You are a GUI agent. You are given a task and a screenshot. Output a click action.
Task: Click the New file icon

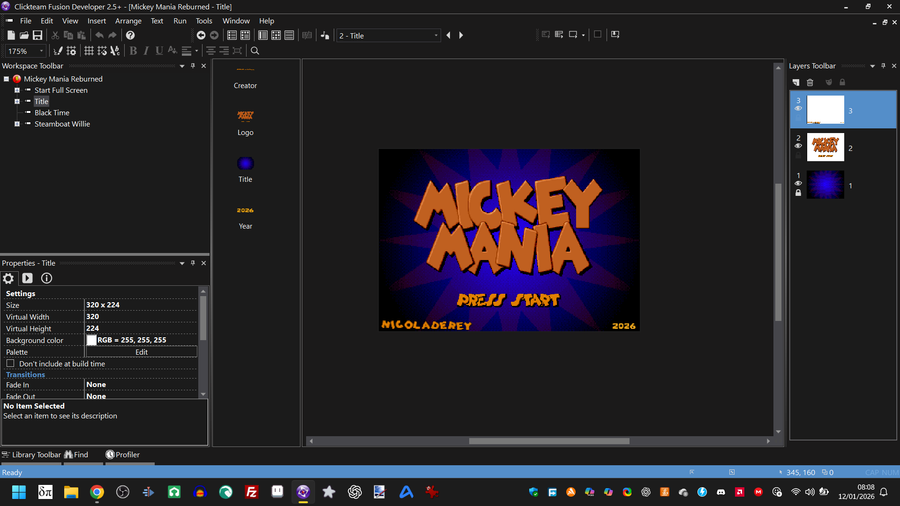pyautogui.click(x=11, y=36)
